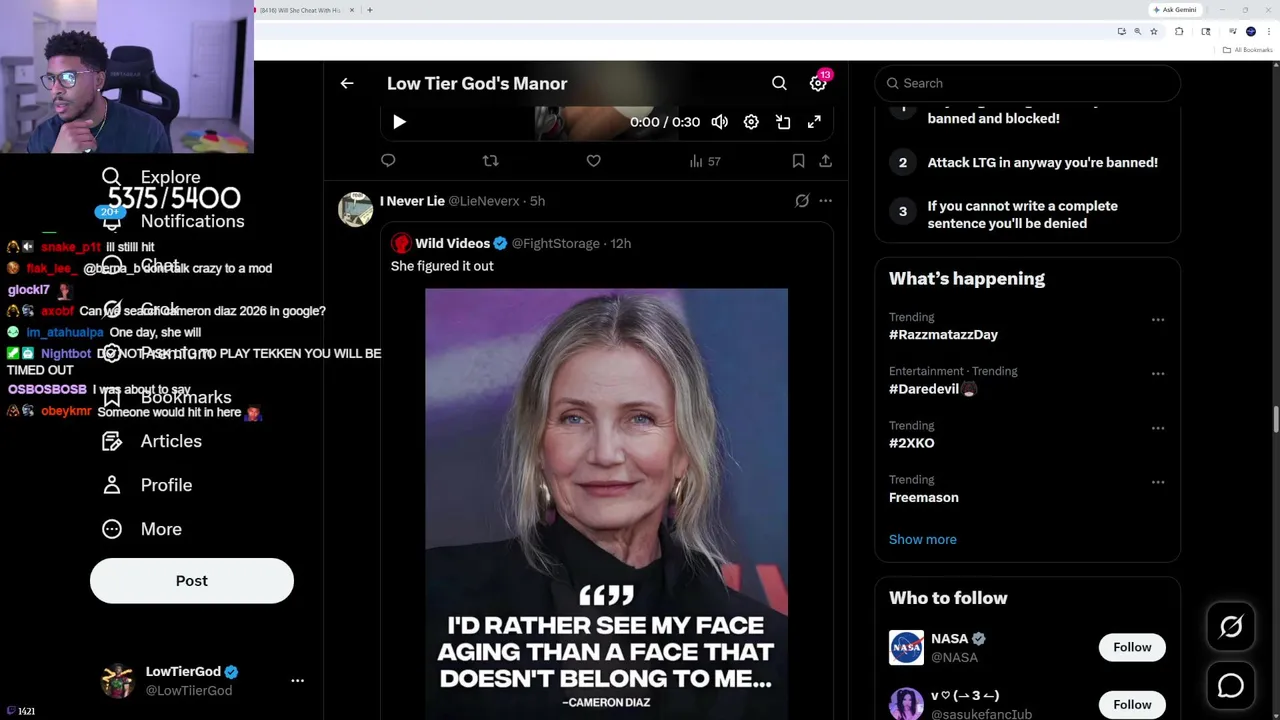Screen dimensions: 1280x720
Task: Click the Ask Gemini button
Action: (1174, 10)
